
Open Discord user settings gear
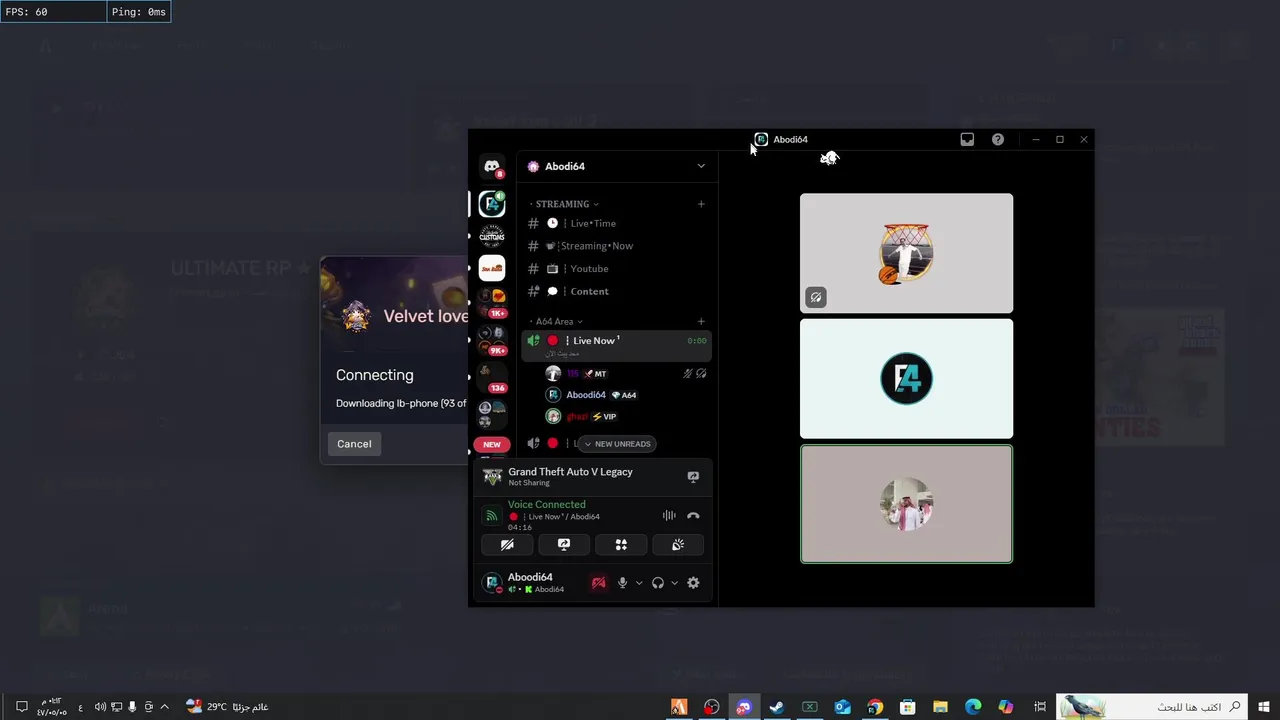pyautogui.click(x=693, y=583)
